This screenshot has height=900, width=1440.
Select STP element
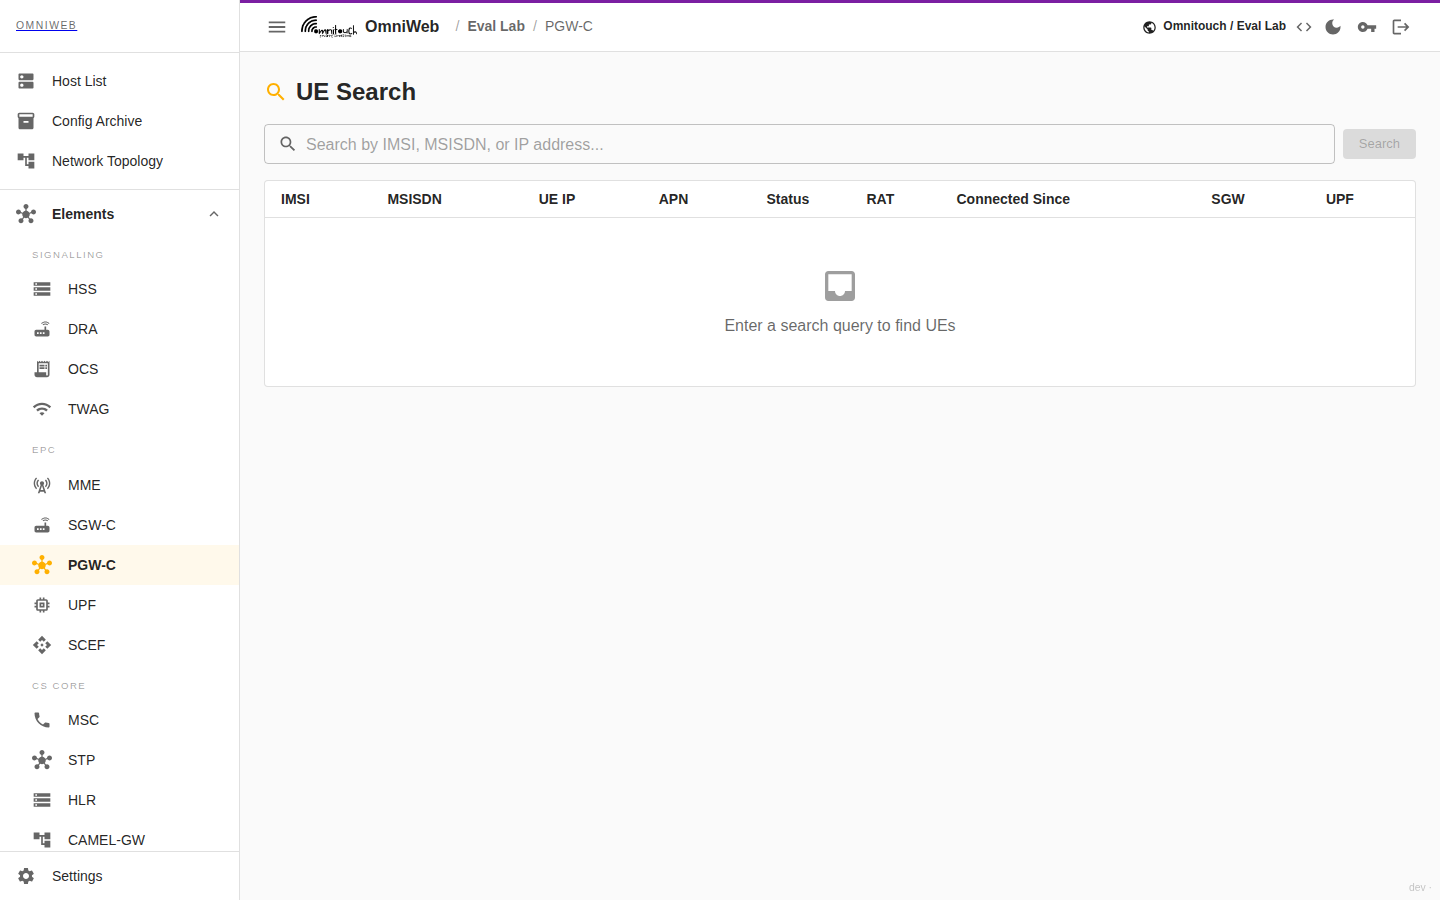[120, 760]
